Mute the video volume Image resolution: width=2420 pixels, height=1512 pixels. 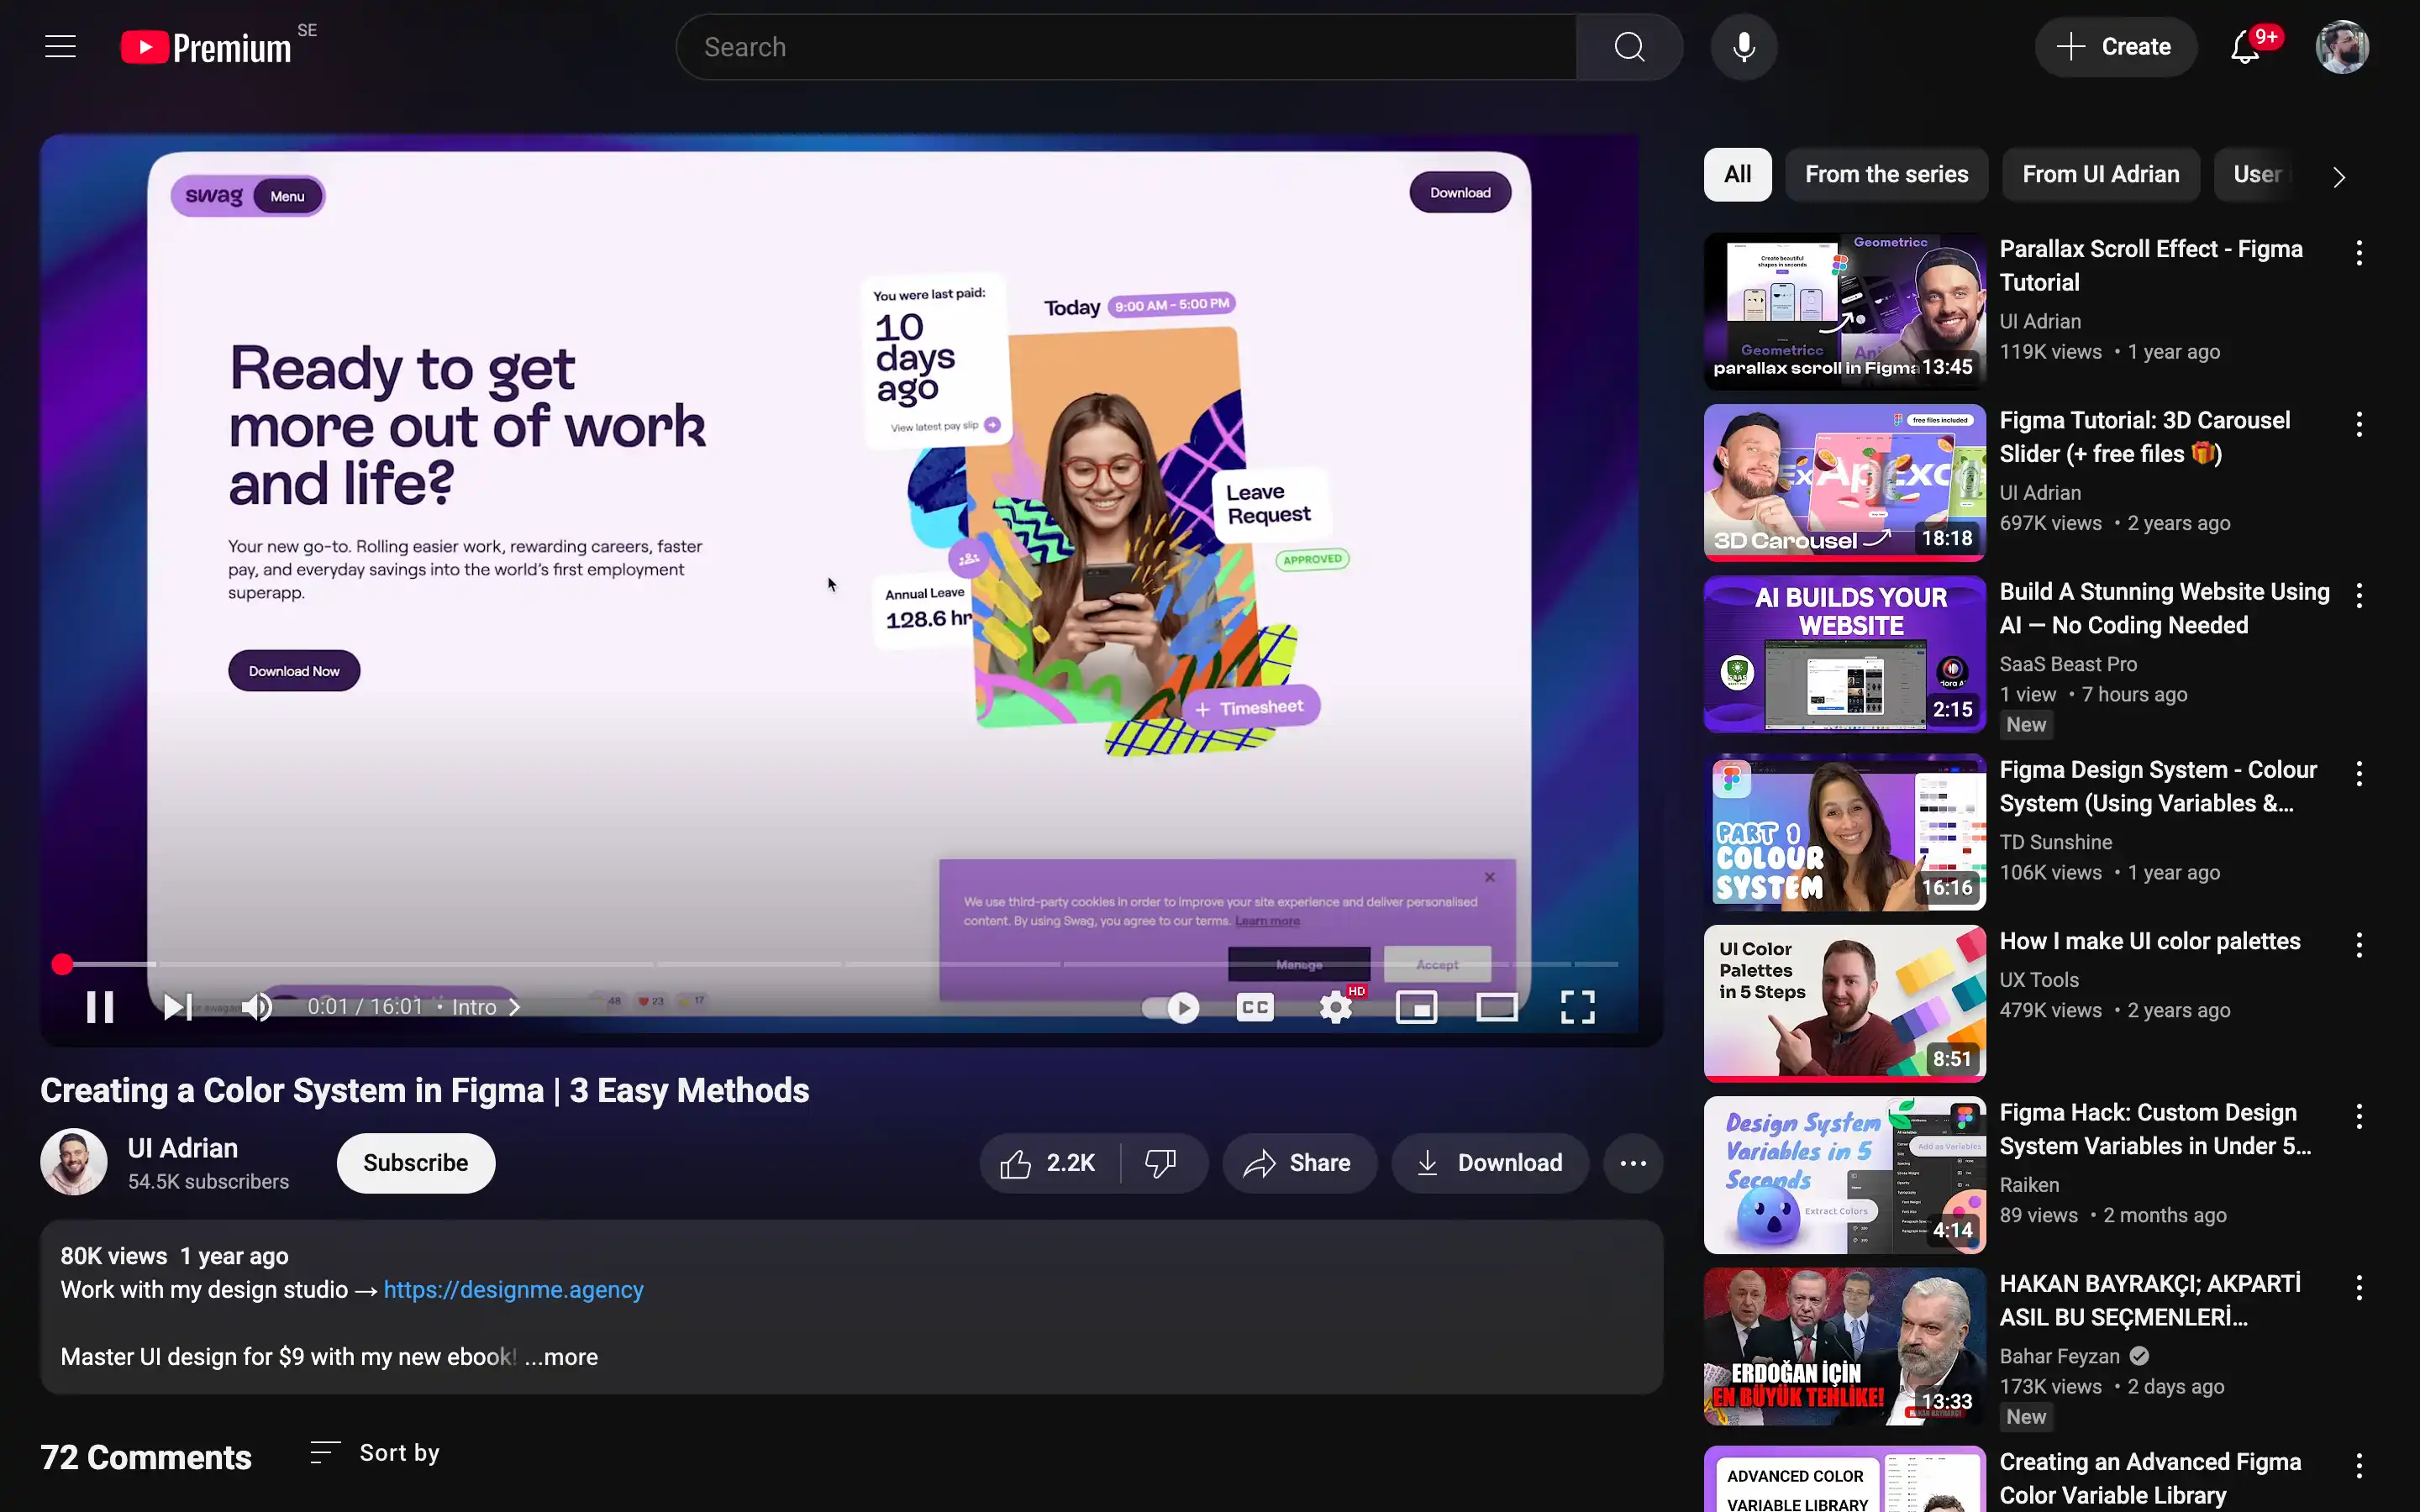[x=258, y=1007]
